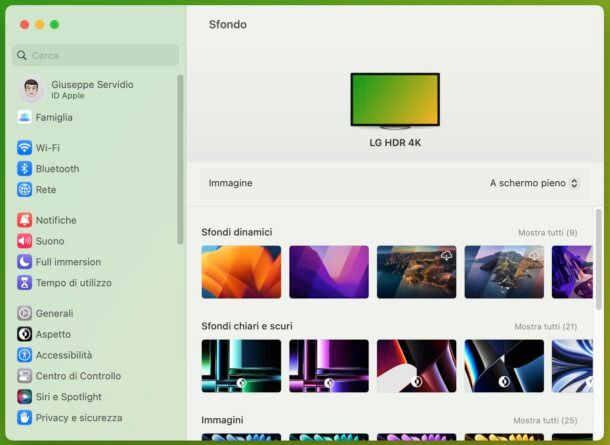Show all 9 Sfondi dinamici

pos(548,233)
